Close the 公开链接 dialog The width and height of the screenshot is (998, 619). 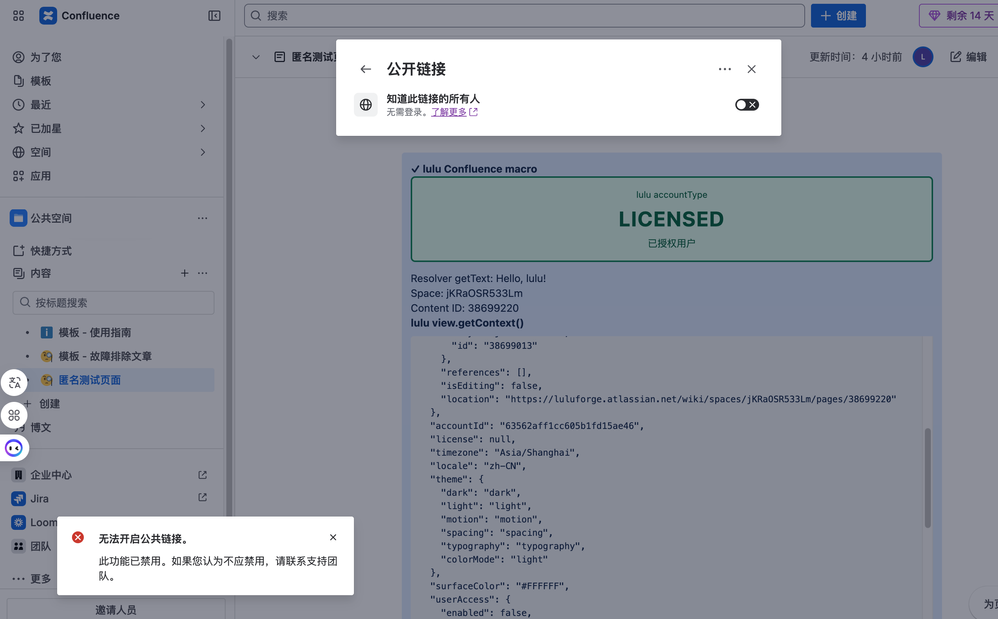click(x=752, y=69)
